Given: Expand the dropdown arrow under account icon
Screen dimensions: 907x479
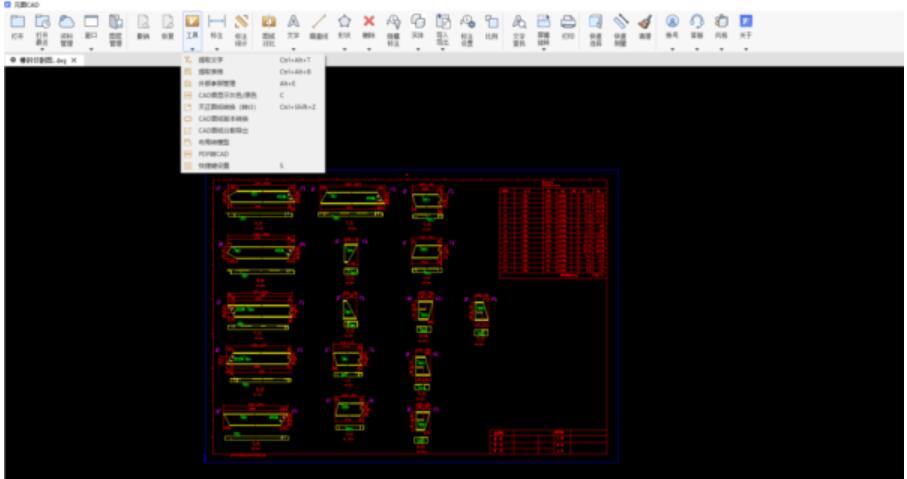Looking at the screenshot, I should coord(672,47).
